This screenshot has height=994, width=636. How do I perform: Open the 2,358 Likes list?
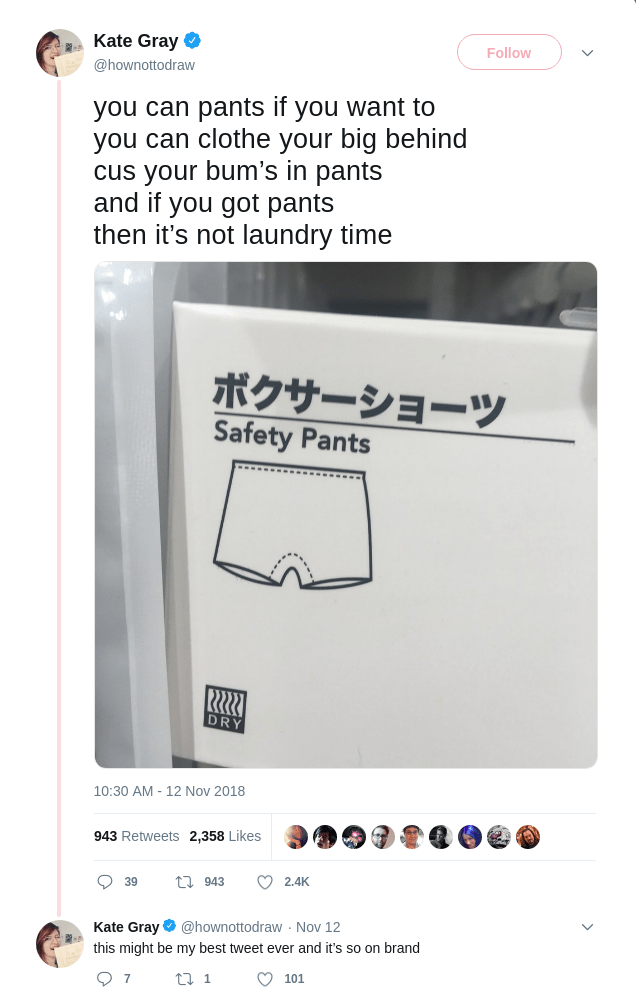pos(225,836)
